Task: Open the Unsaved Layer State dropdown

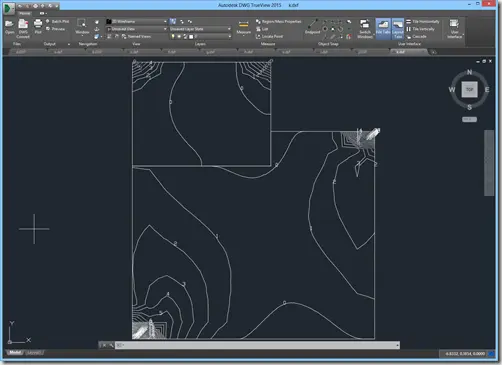Action: coord(200,29)
